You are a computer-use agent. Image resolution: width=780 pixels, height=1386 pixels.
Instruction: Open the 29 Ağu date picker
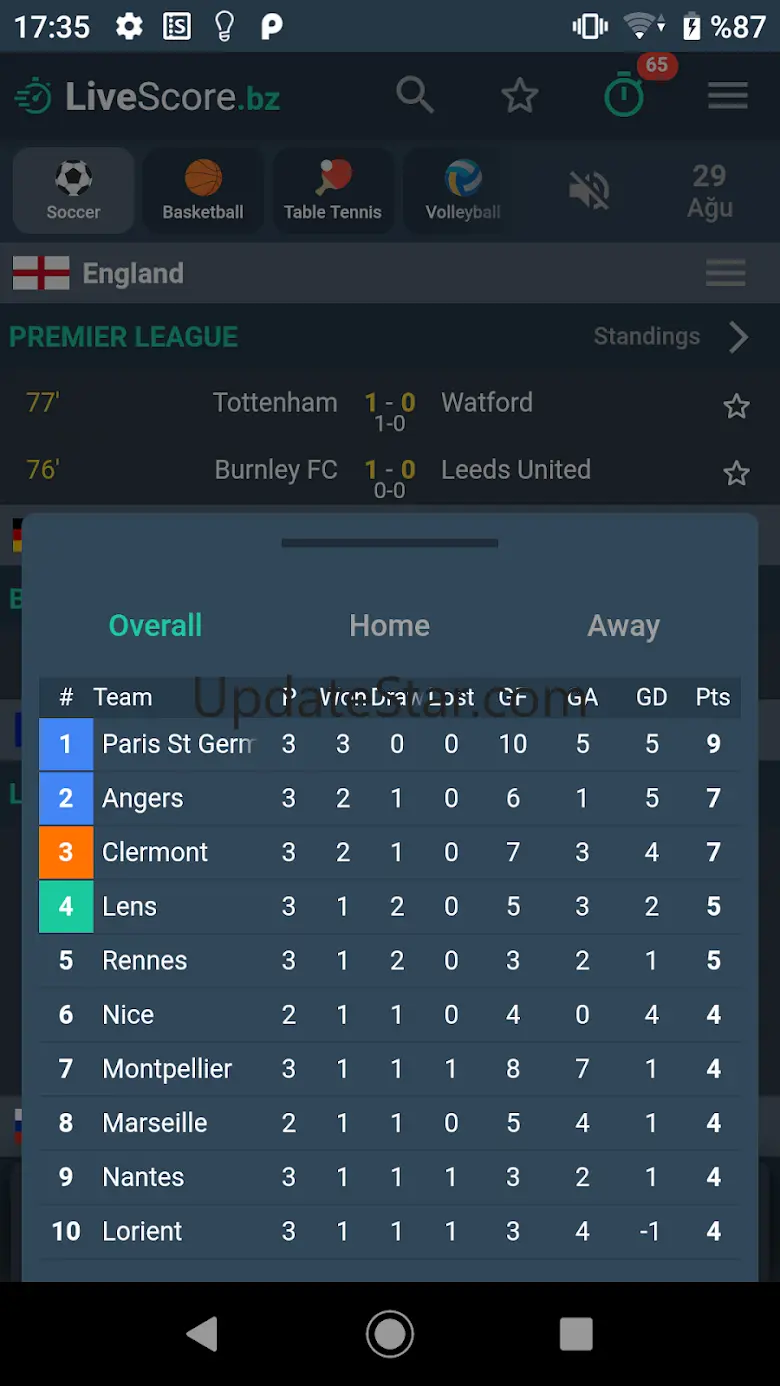[x=709, y=191]
